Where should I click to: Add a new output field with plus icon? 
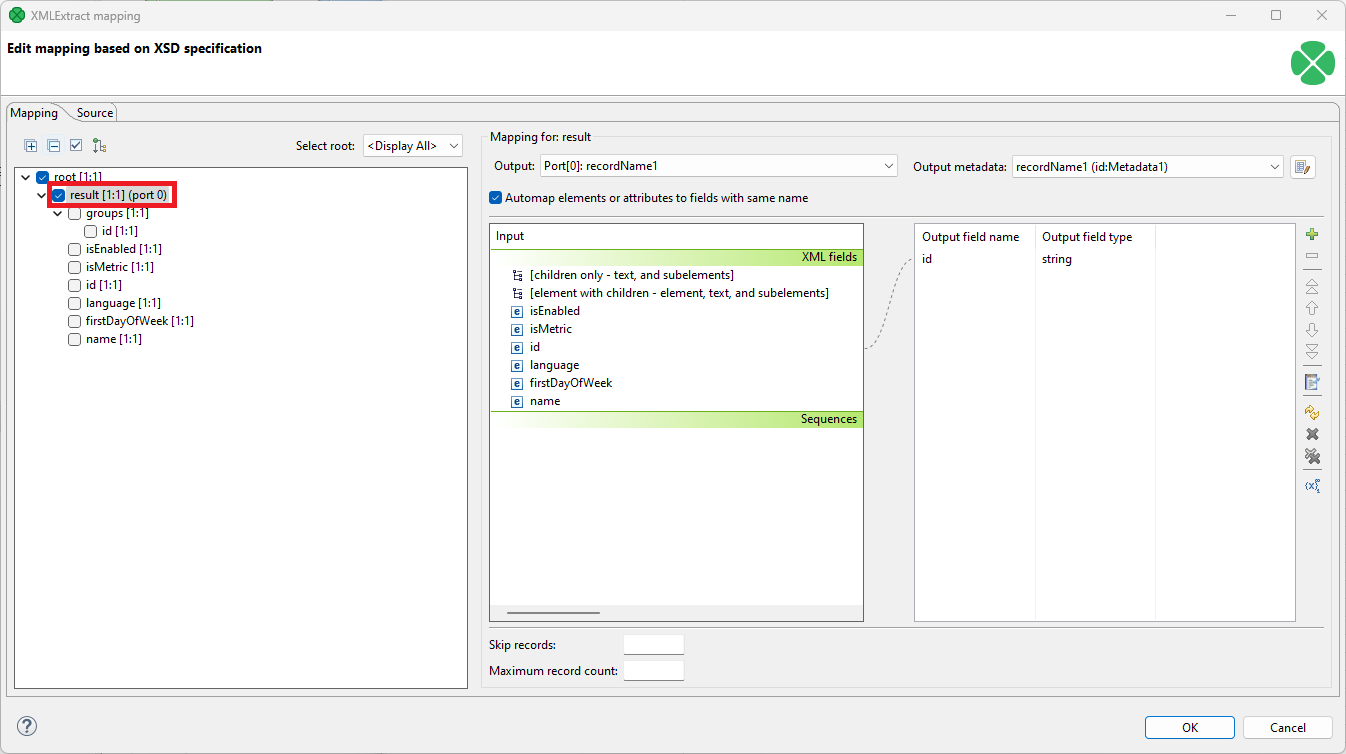click(1312, 233)
